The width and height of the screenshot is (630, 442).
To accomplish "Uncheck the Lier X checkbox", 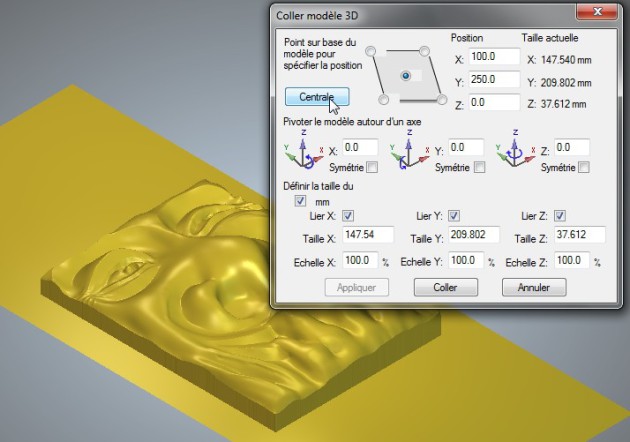I will click(348, 216).
